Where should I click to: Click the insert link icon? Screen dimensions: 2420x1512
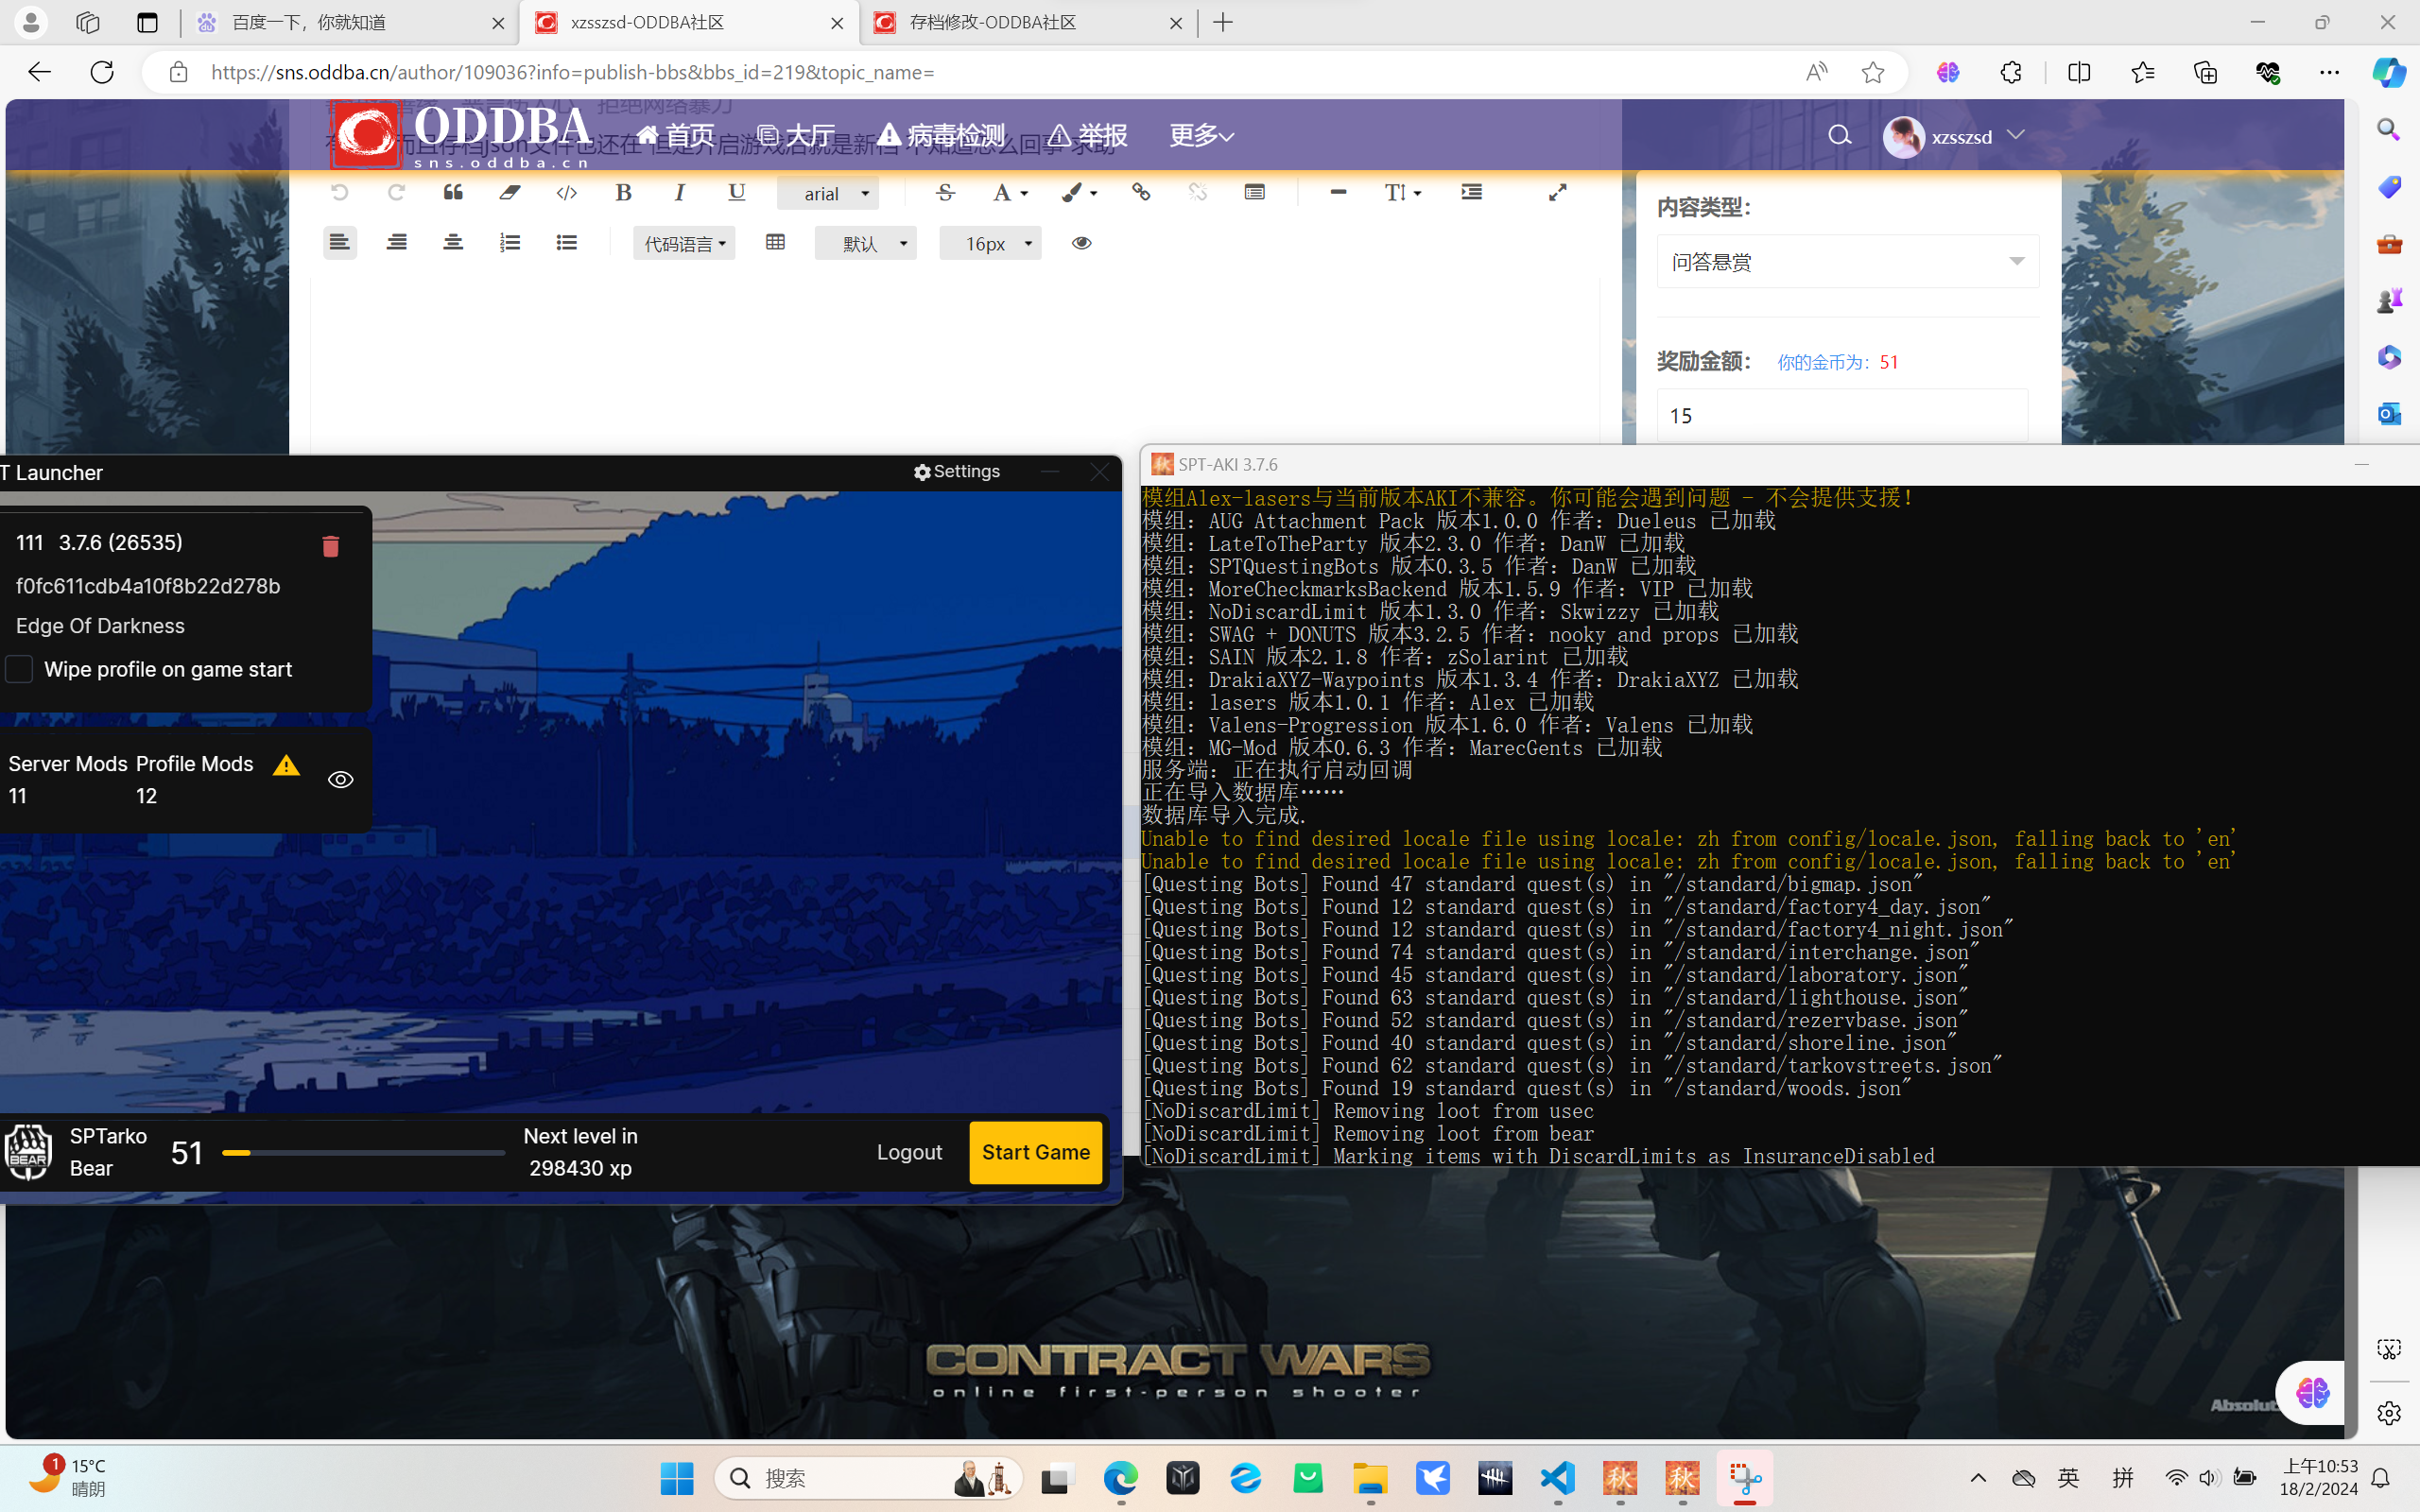pyautogui.click(x=1141, y=192)
